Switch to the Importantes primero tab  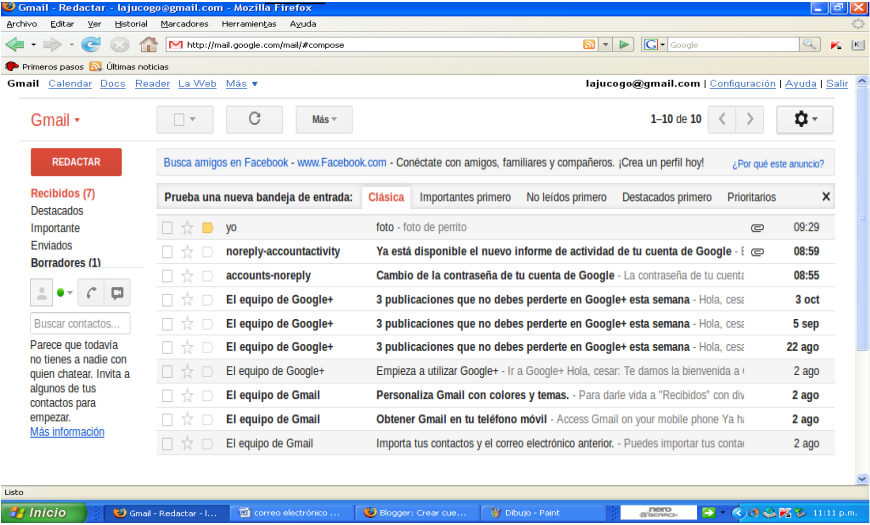pyautogui.click(x=465, y=198)
